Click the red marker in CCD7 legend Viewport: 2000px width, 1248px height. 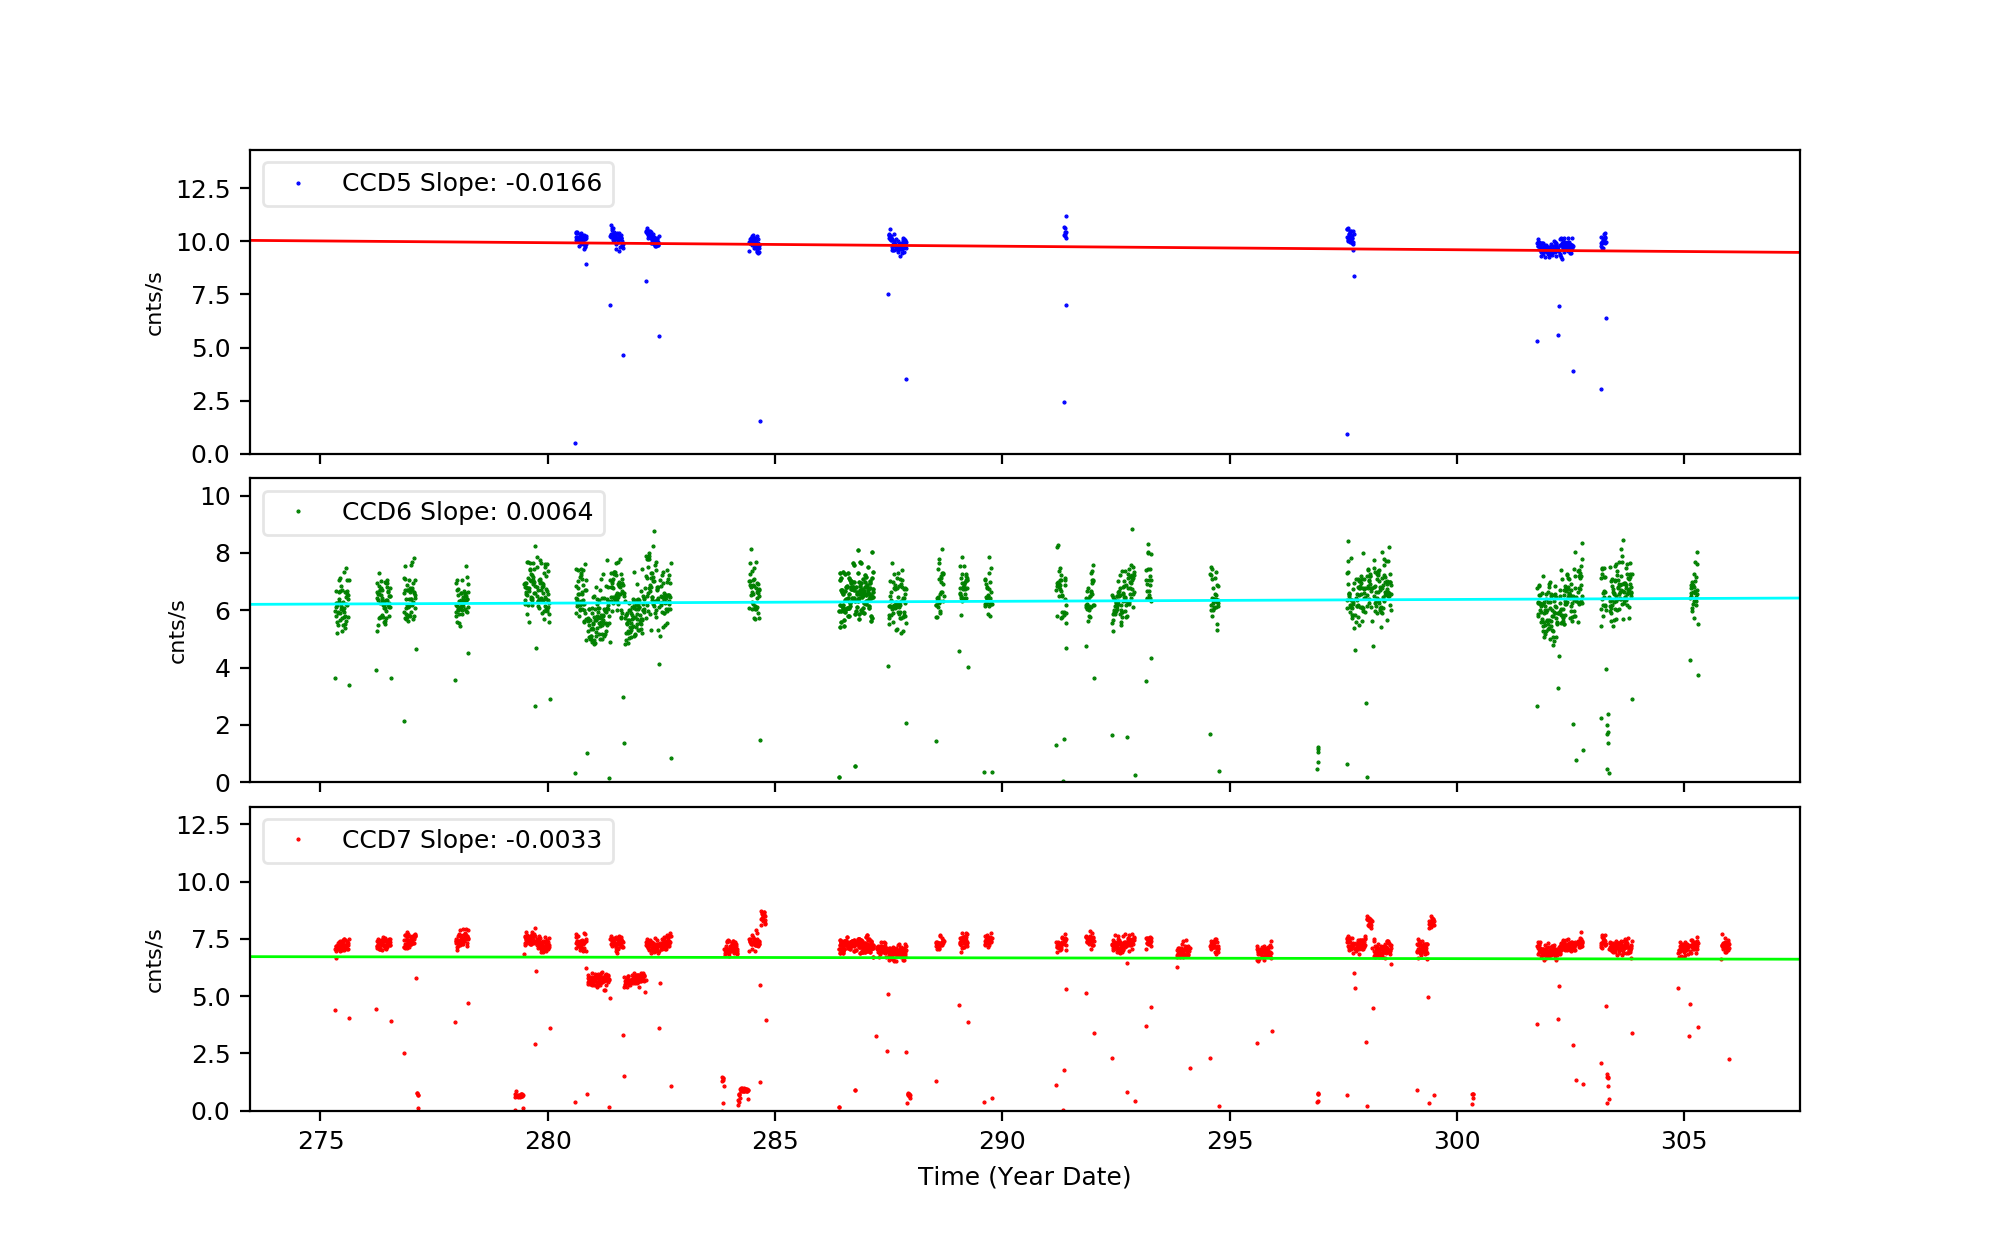pyautogui.click(x=298, y=840)
